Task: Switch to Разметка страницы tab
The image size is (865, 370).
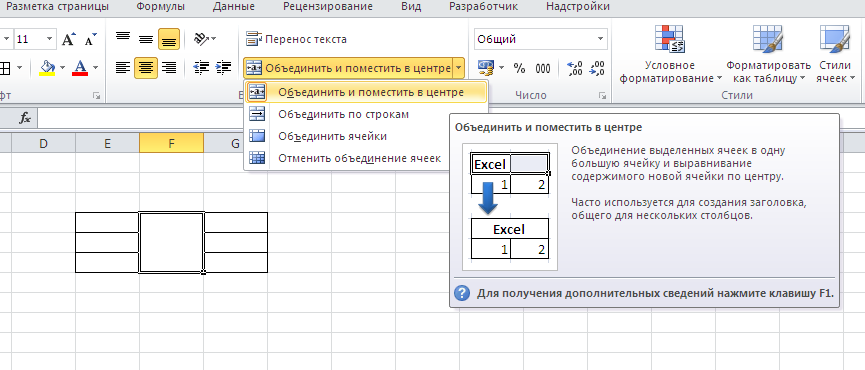Action: 57,7
